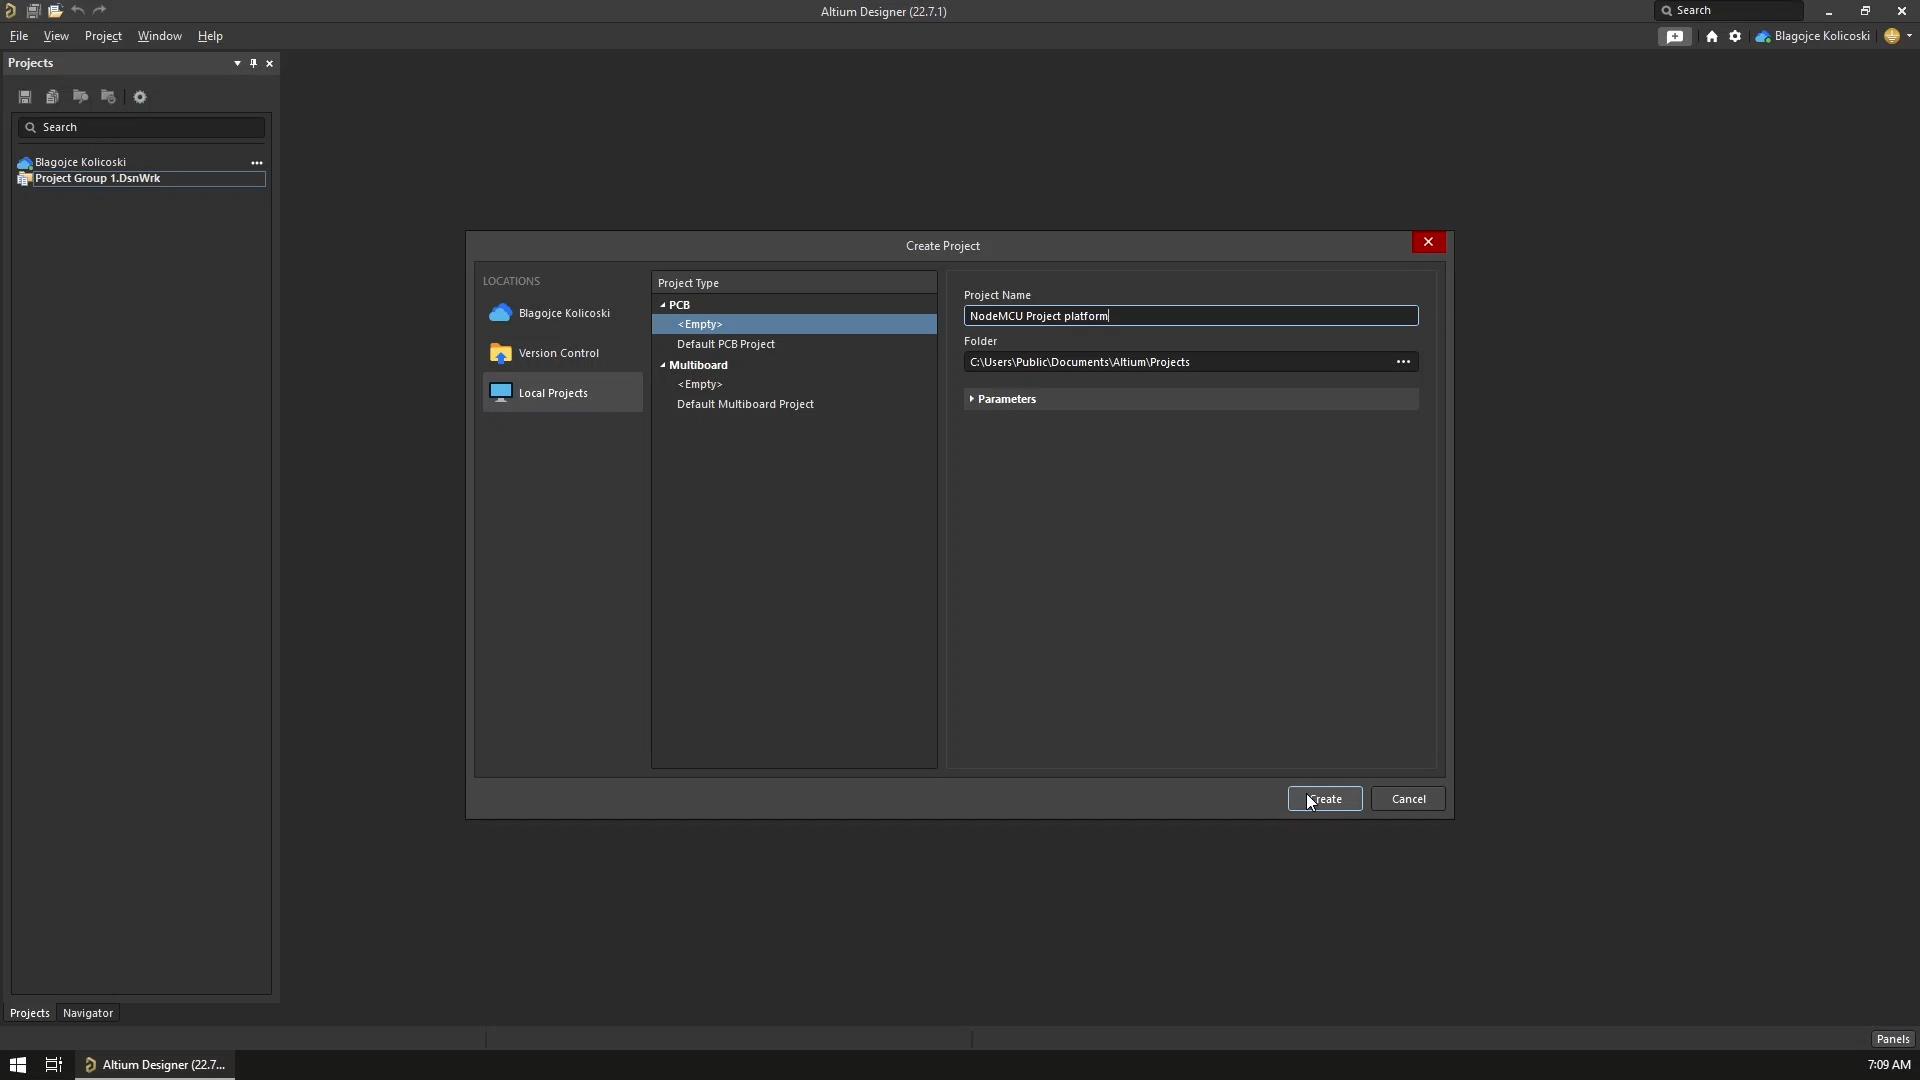Collapse the PCB project type group

point(664,305)
